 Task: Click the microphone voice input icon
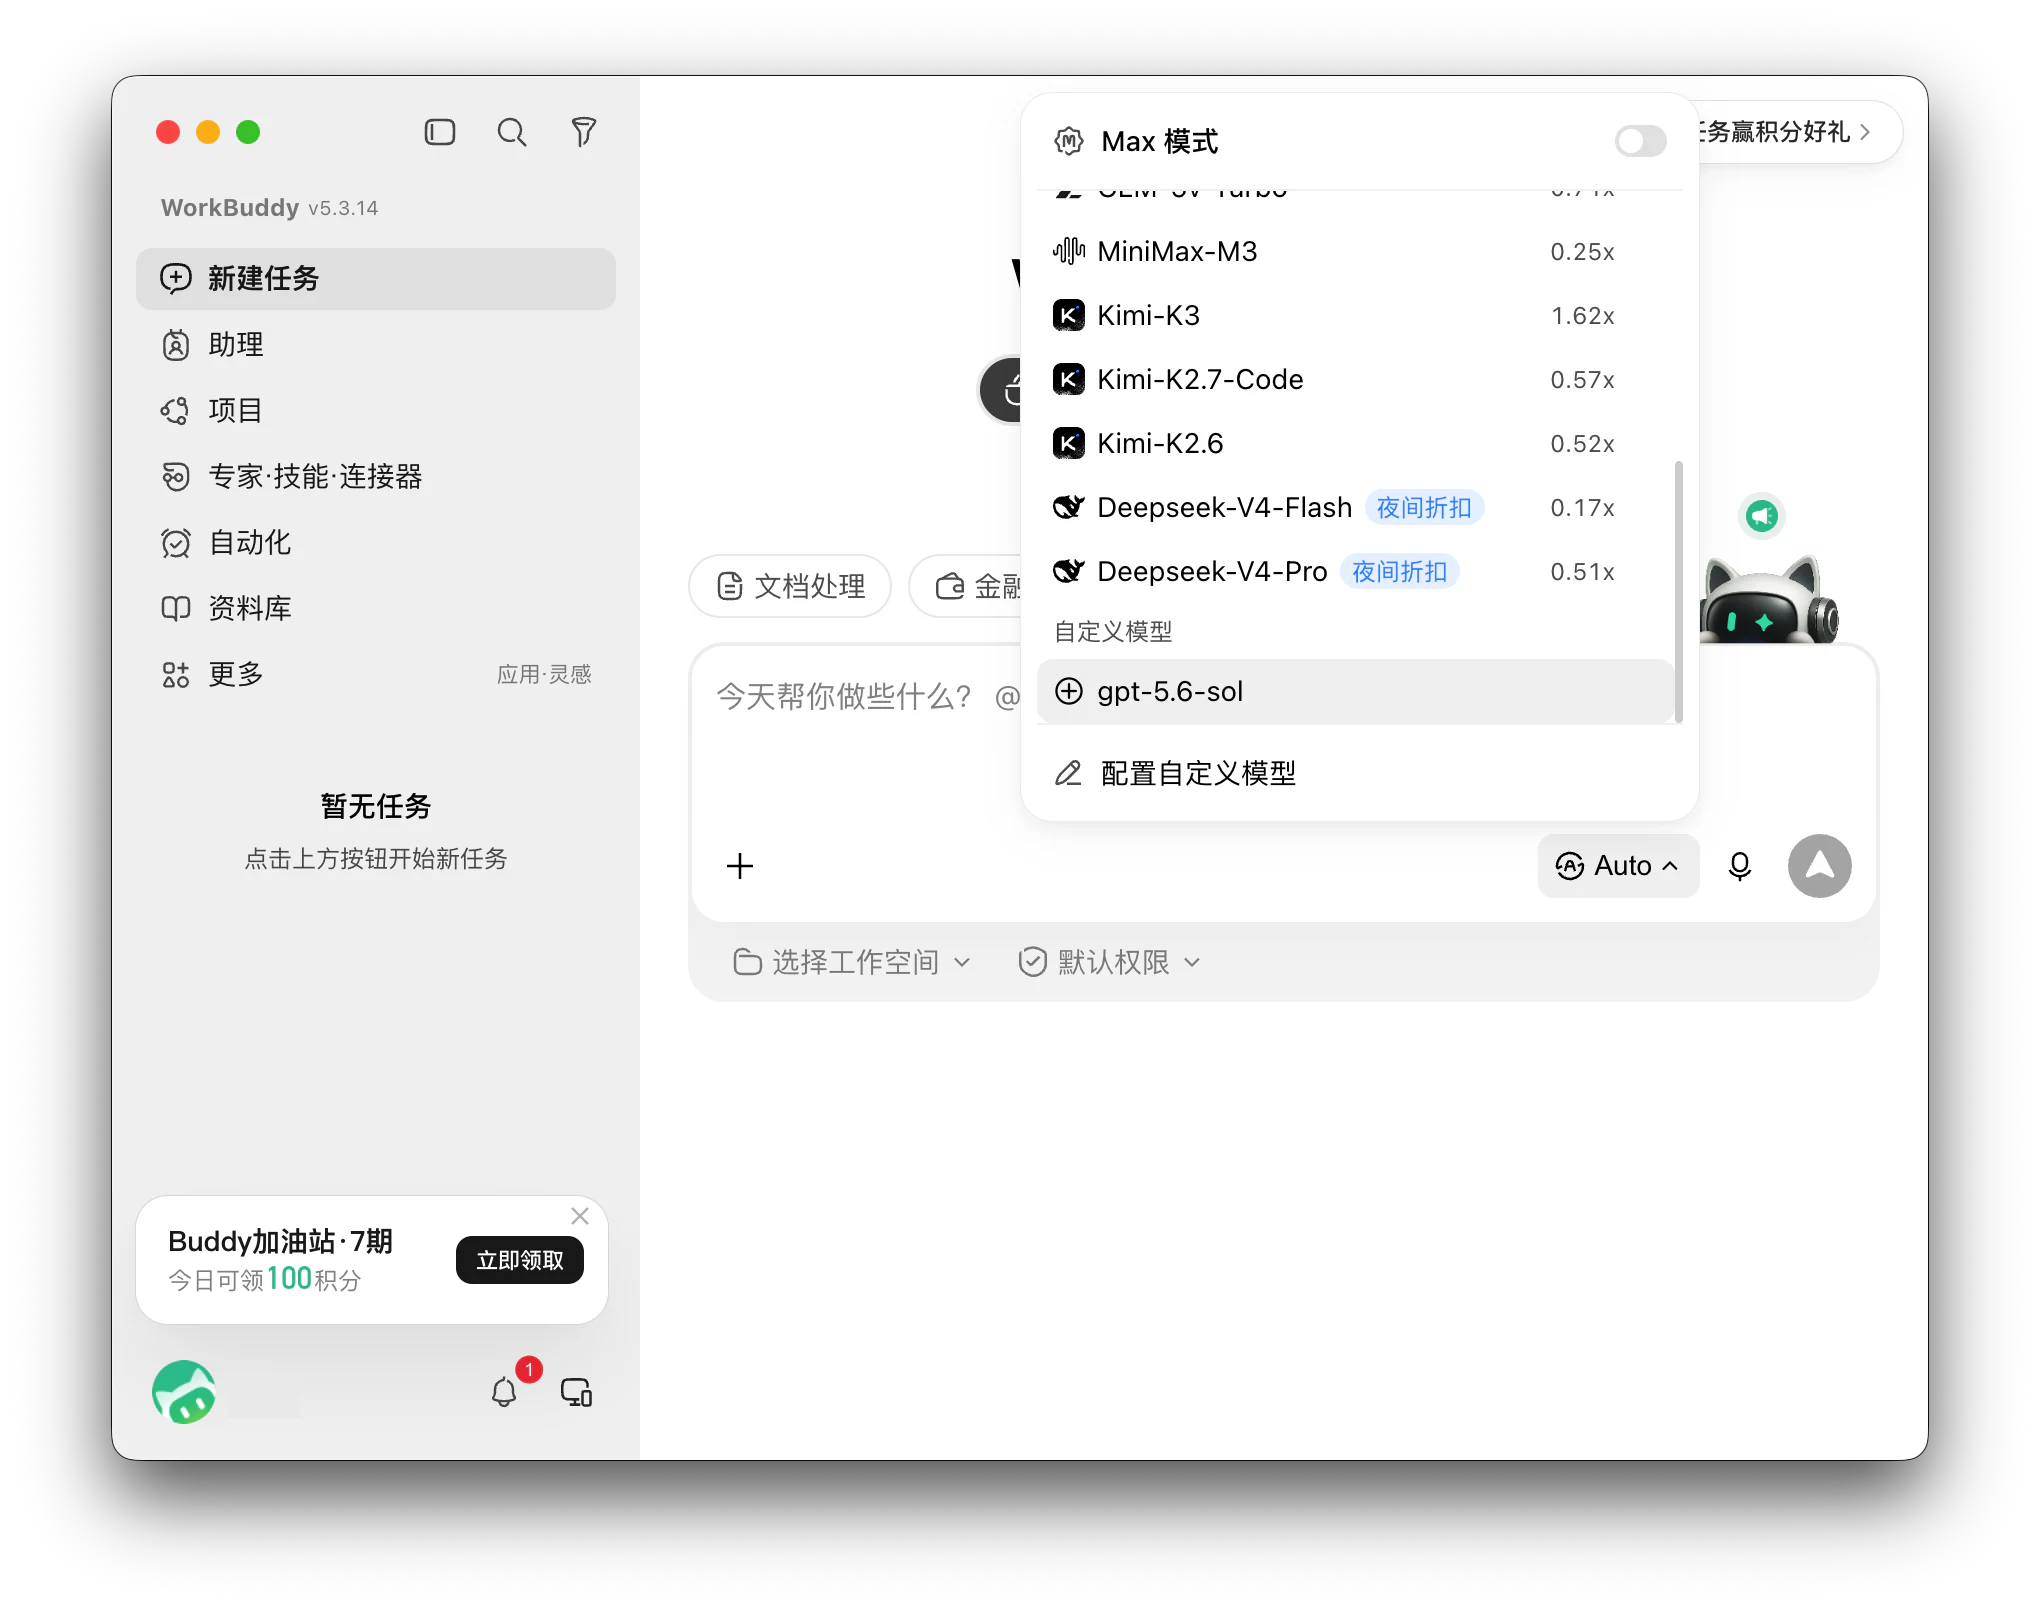coord(1740,866)
